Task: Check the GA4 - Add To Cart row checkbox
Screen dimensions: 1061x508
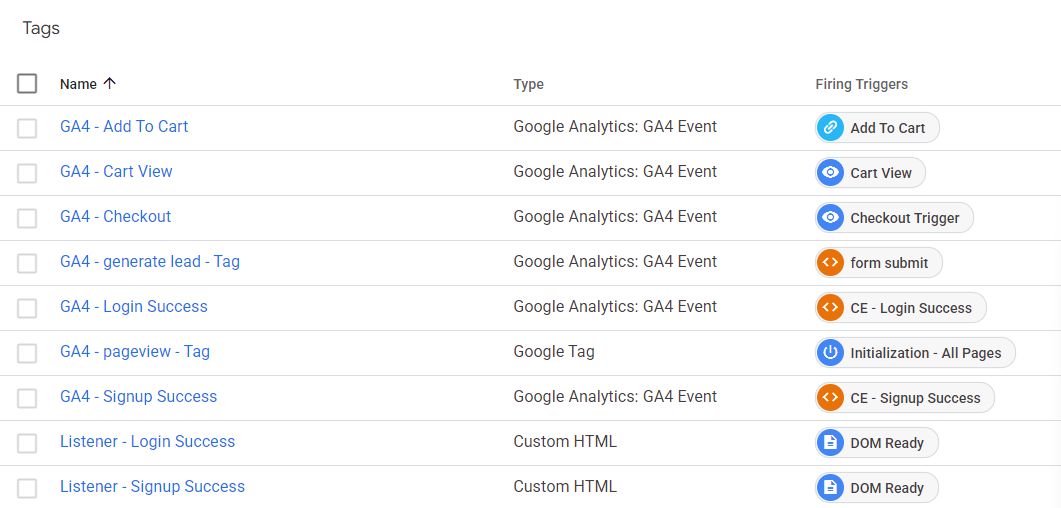Action: click(27, 128)
